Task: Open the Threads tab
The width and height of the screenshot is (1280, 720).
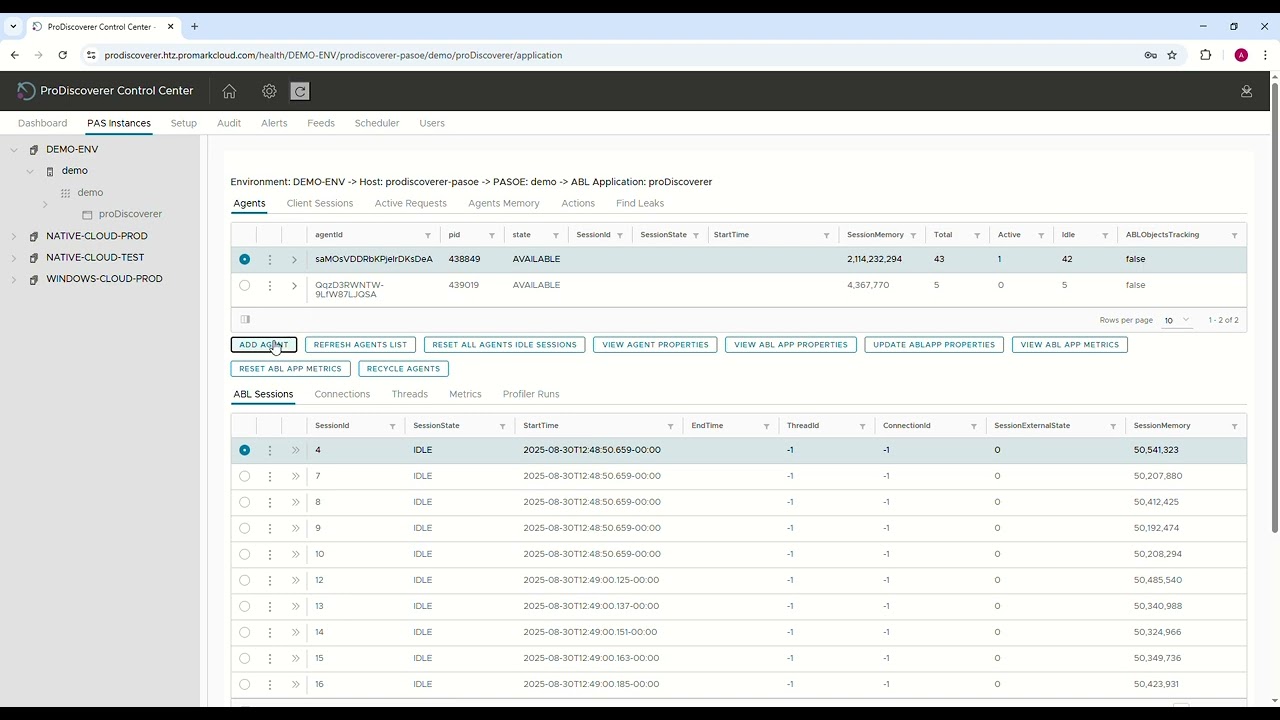Action: (410, 394)
